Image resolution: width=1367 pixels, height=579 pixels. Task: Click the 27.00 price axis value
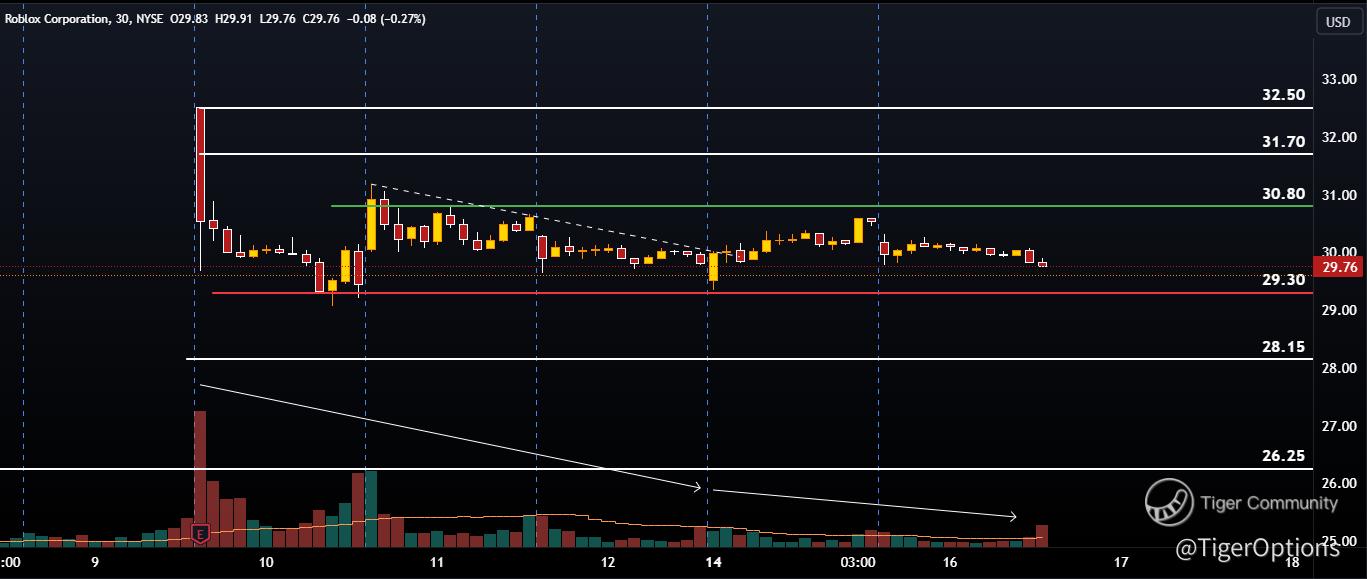click(1339, 426)
